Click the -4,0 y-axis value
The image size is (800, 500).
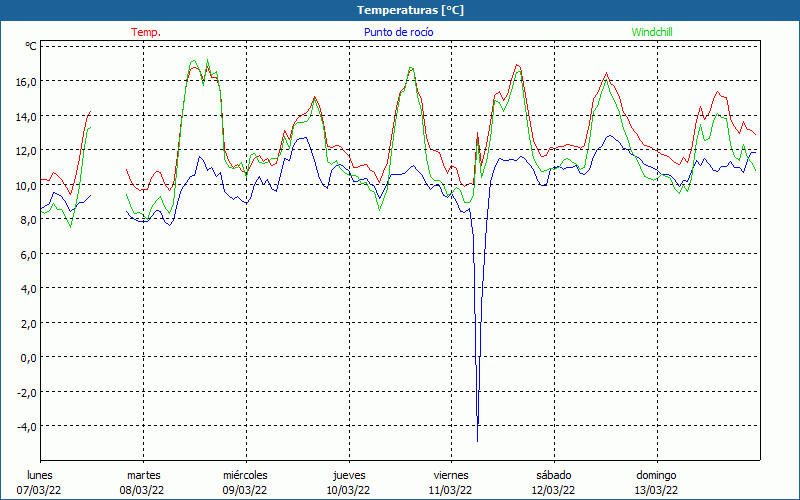(x=24, y=426)
